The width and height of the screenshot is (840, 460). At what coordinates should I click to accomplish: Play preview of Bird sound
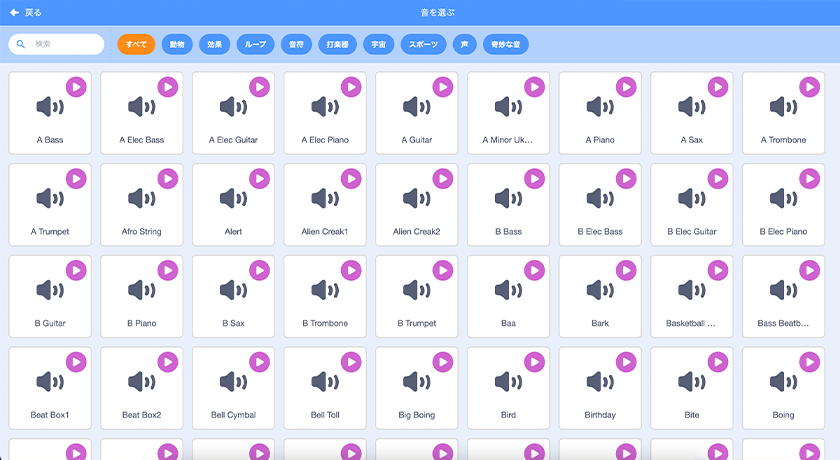pos(534,362)
